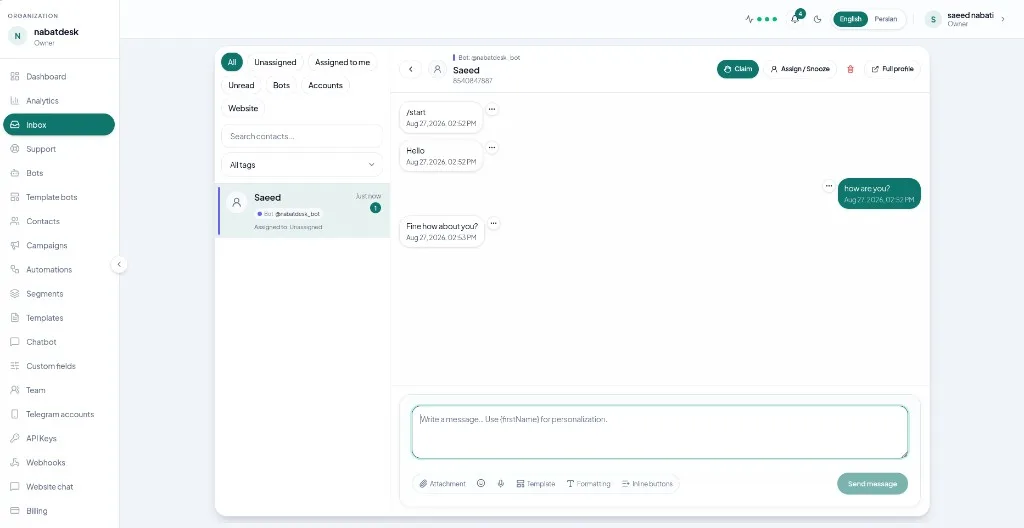Insert a Template into the message

coord(536,484)
